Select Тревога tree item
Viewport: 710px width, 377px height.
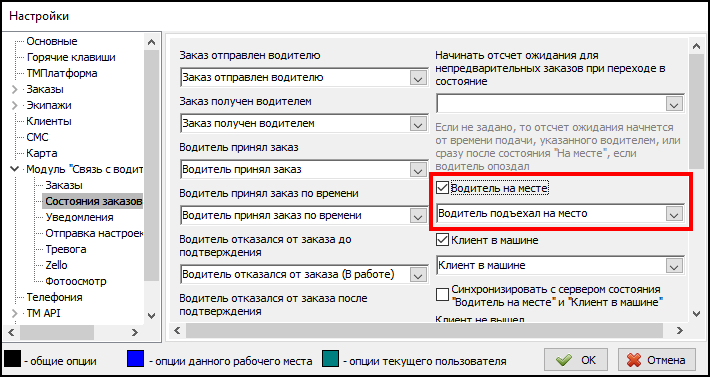coord(66,249)
